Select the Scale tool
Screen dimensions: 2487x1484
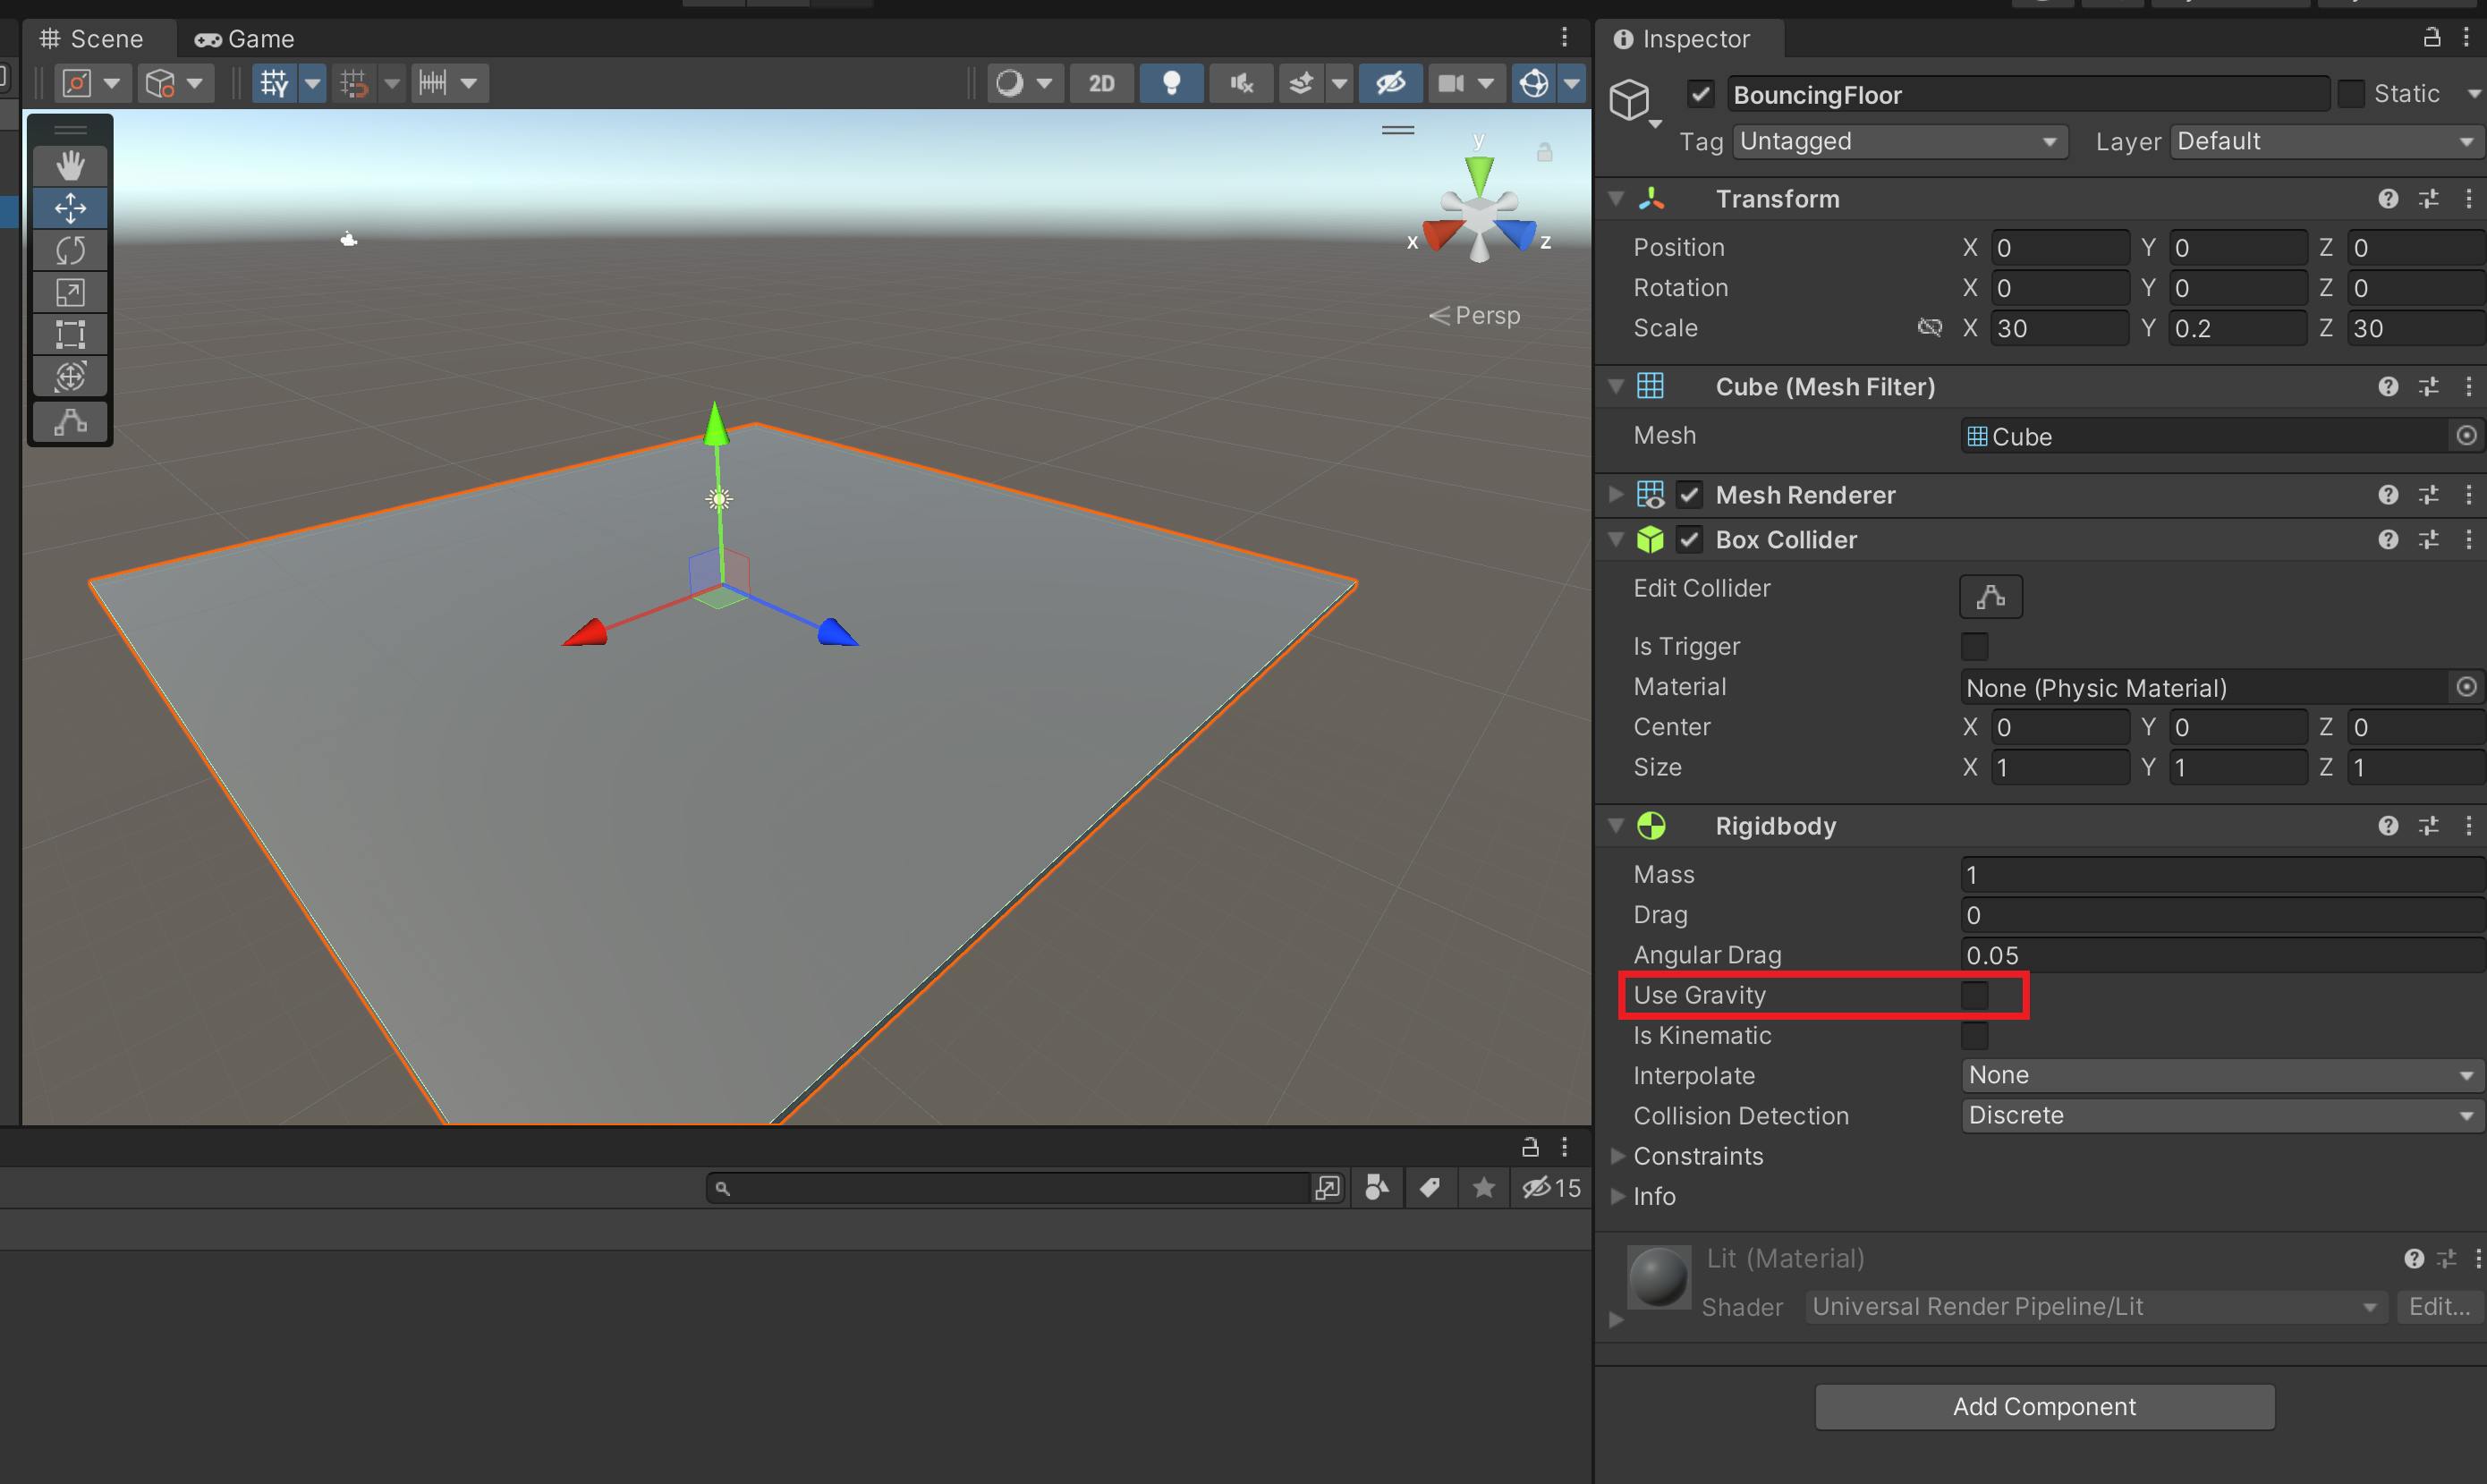(70, 292)
